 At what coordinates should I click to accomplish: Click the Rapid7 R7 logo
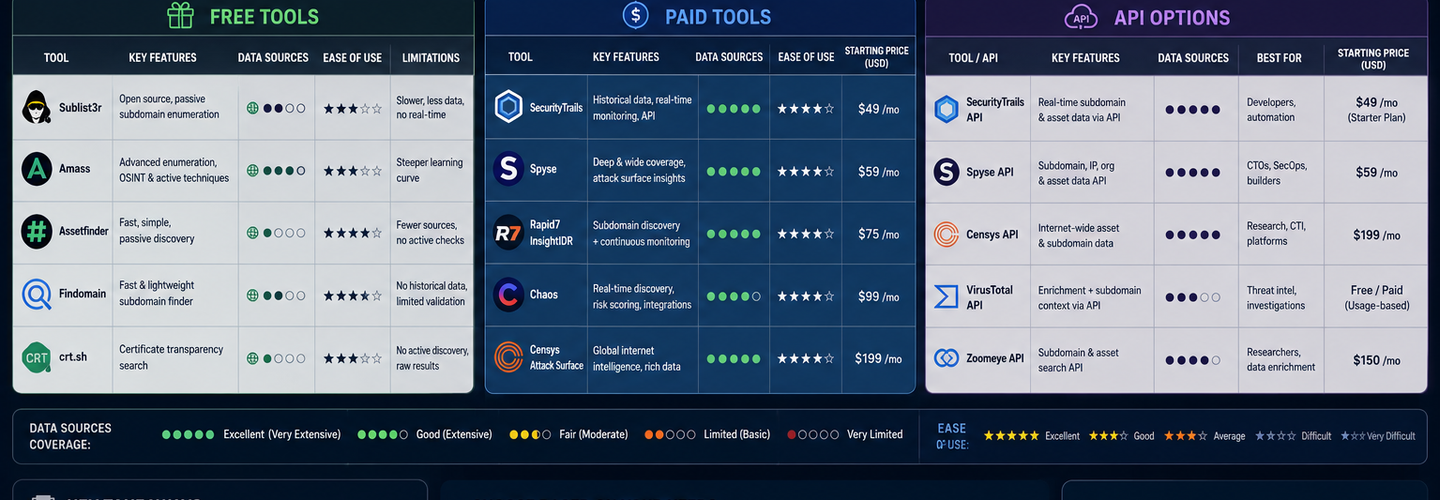(509, 233)
